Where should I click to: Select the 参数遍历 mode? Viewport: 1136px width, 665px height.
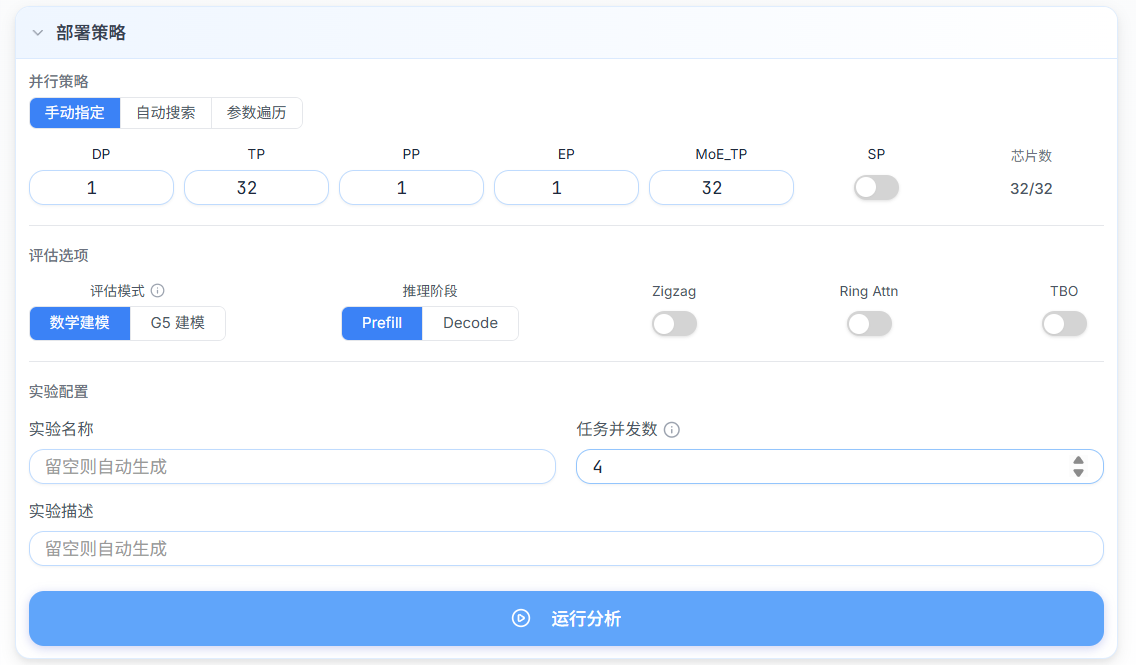pos(256,113)
